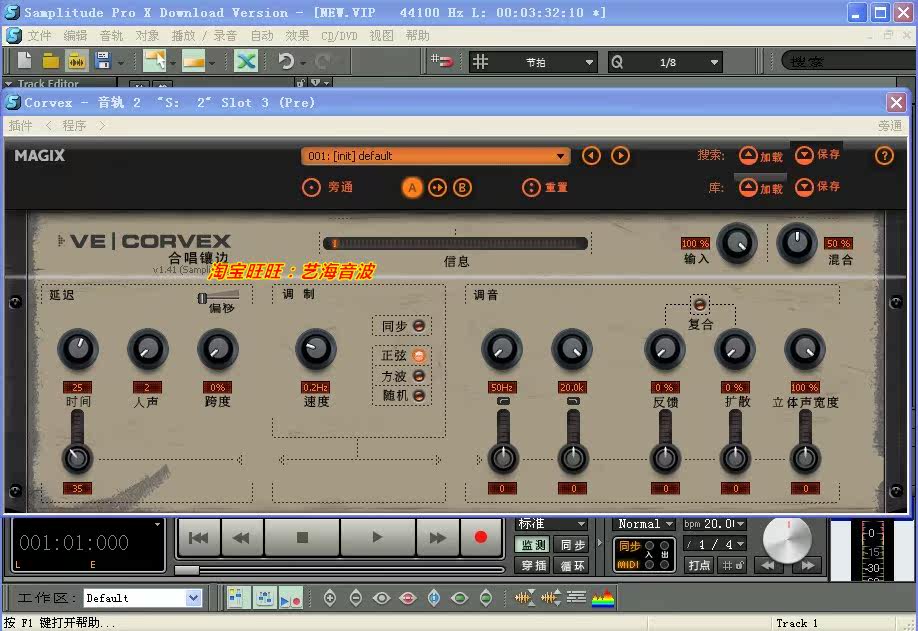Screen dimensions: 918x631
Task: Click the red record button
Action: click(x=481, y=537)
